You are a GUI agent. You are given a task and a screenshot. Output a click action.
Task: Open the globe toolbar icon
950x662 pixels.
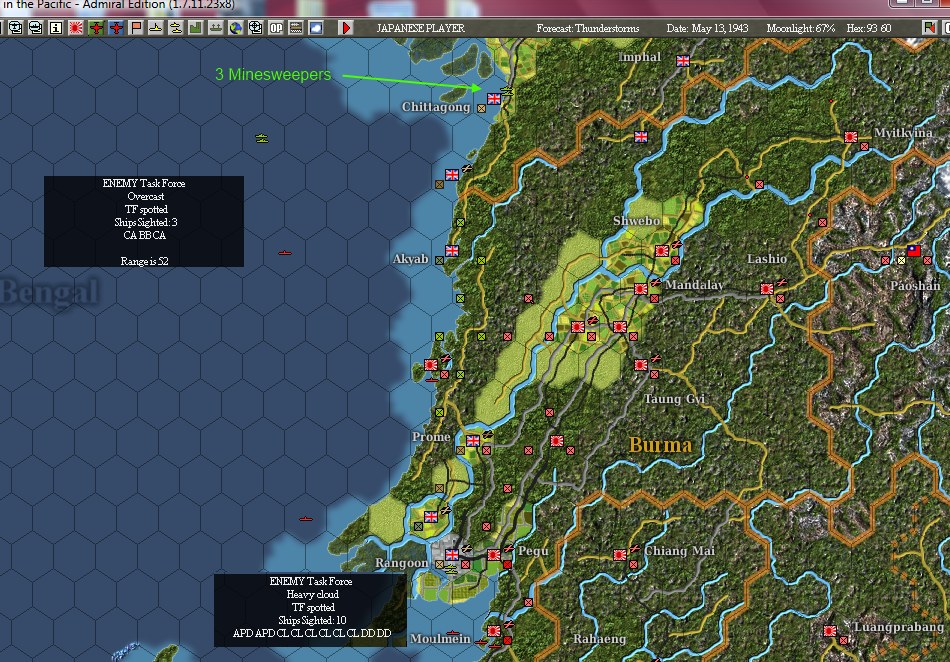pyautogui.click(x=236, y=28)
